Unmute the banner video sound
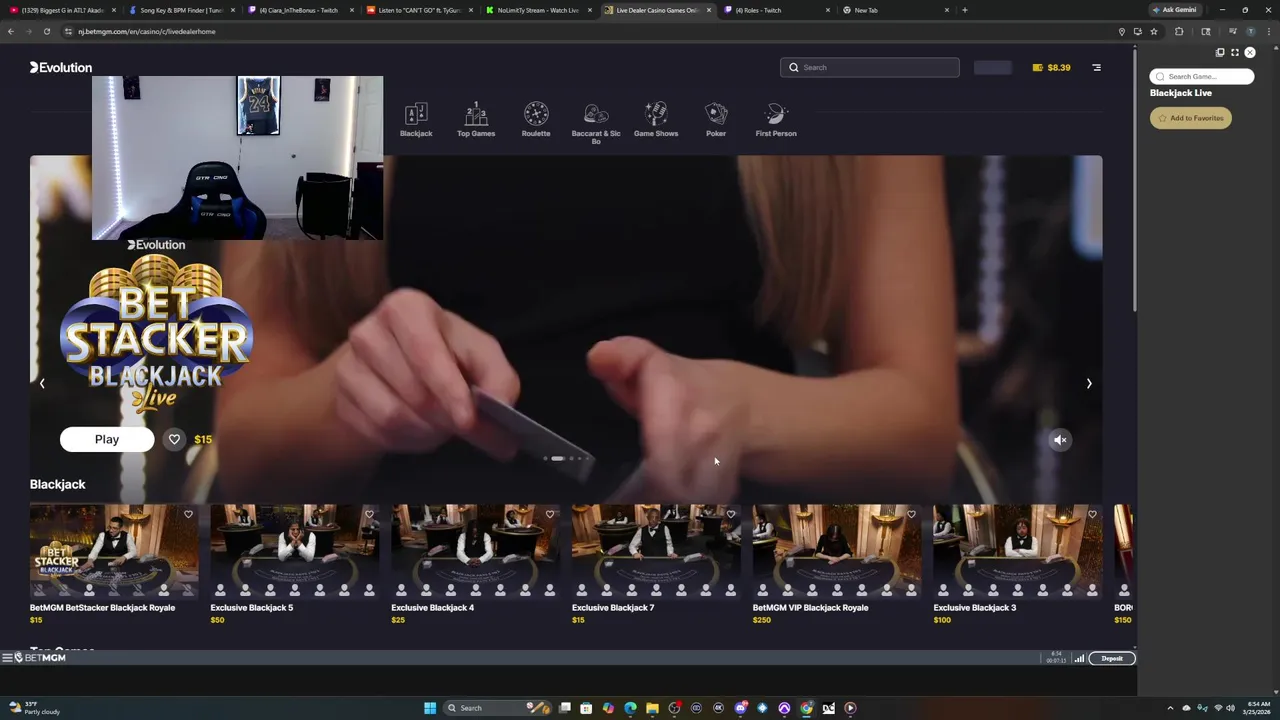 (1060, 440)
